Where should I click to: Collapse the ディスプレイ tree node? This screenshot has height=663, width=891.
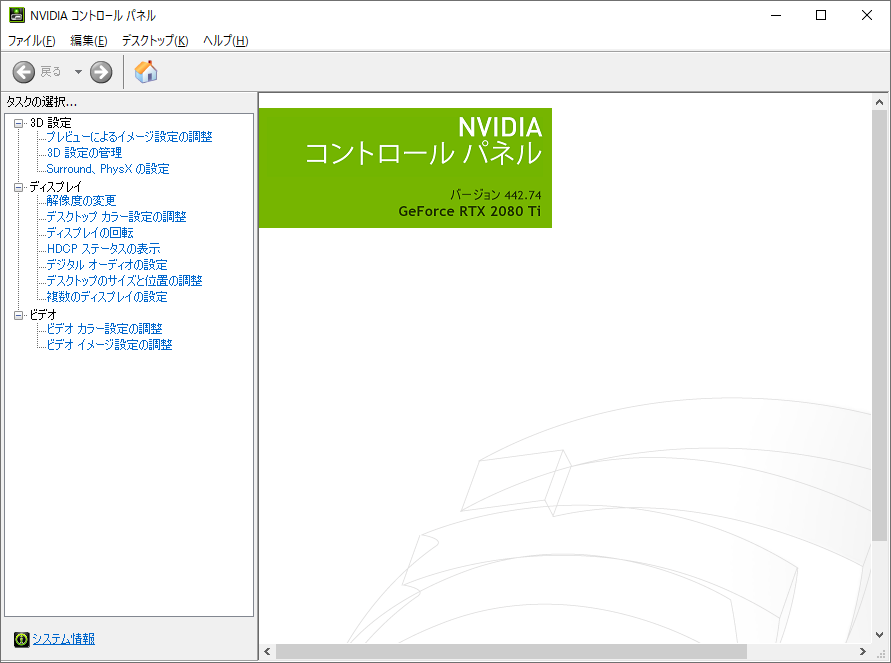(18, 187)
